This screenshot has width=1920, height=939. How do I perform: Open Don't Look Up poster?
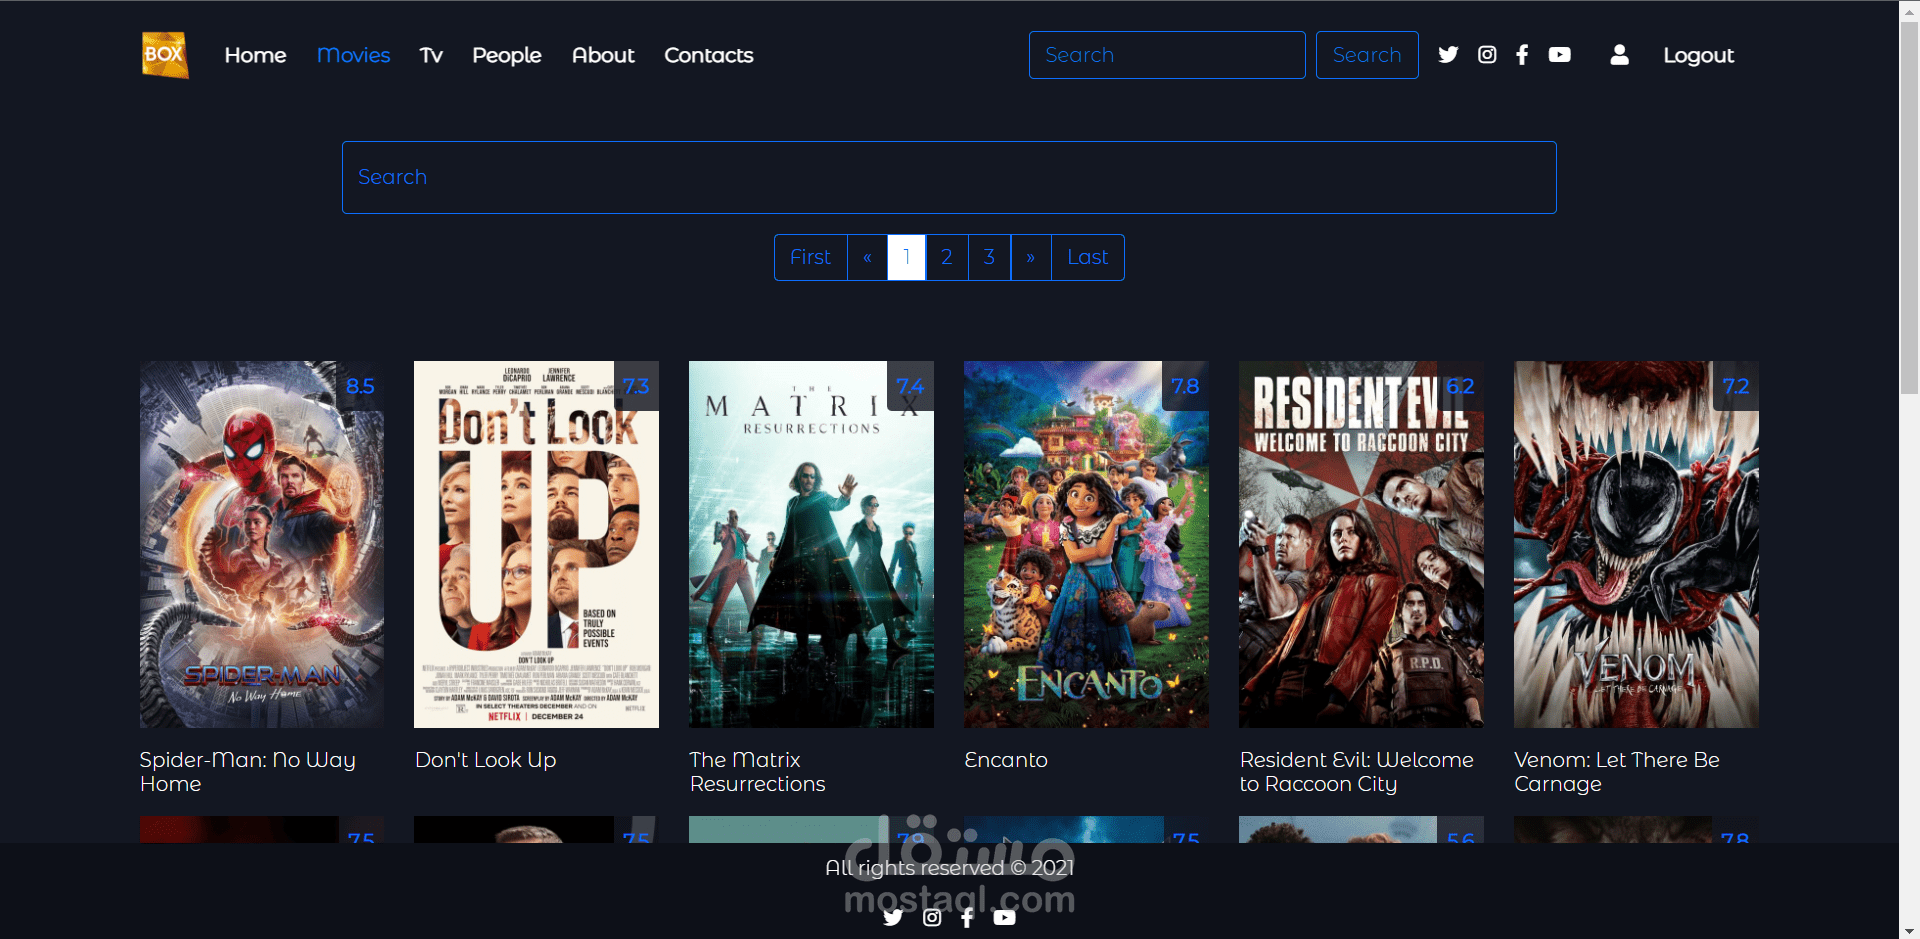click(536, 544)
